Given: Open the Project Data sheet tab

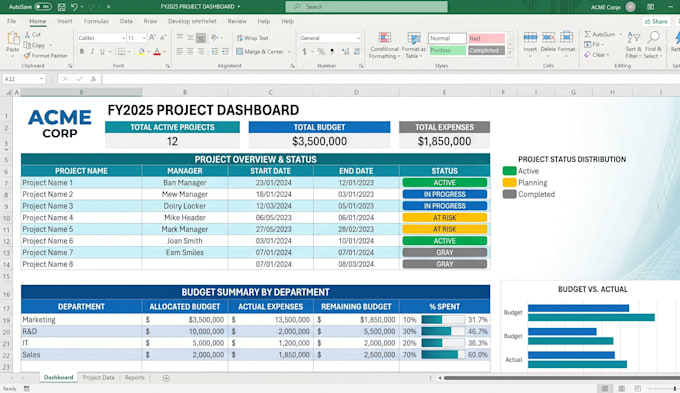Looking at the screenshot, I should [98, 378].
